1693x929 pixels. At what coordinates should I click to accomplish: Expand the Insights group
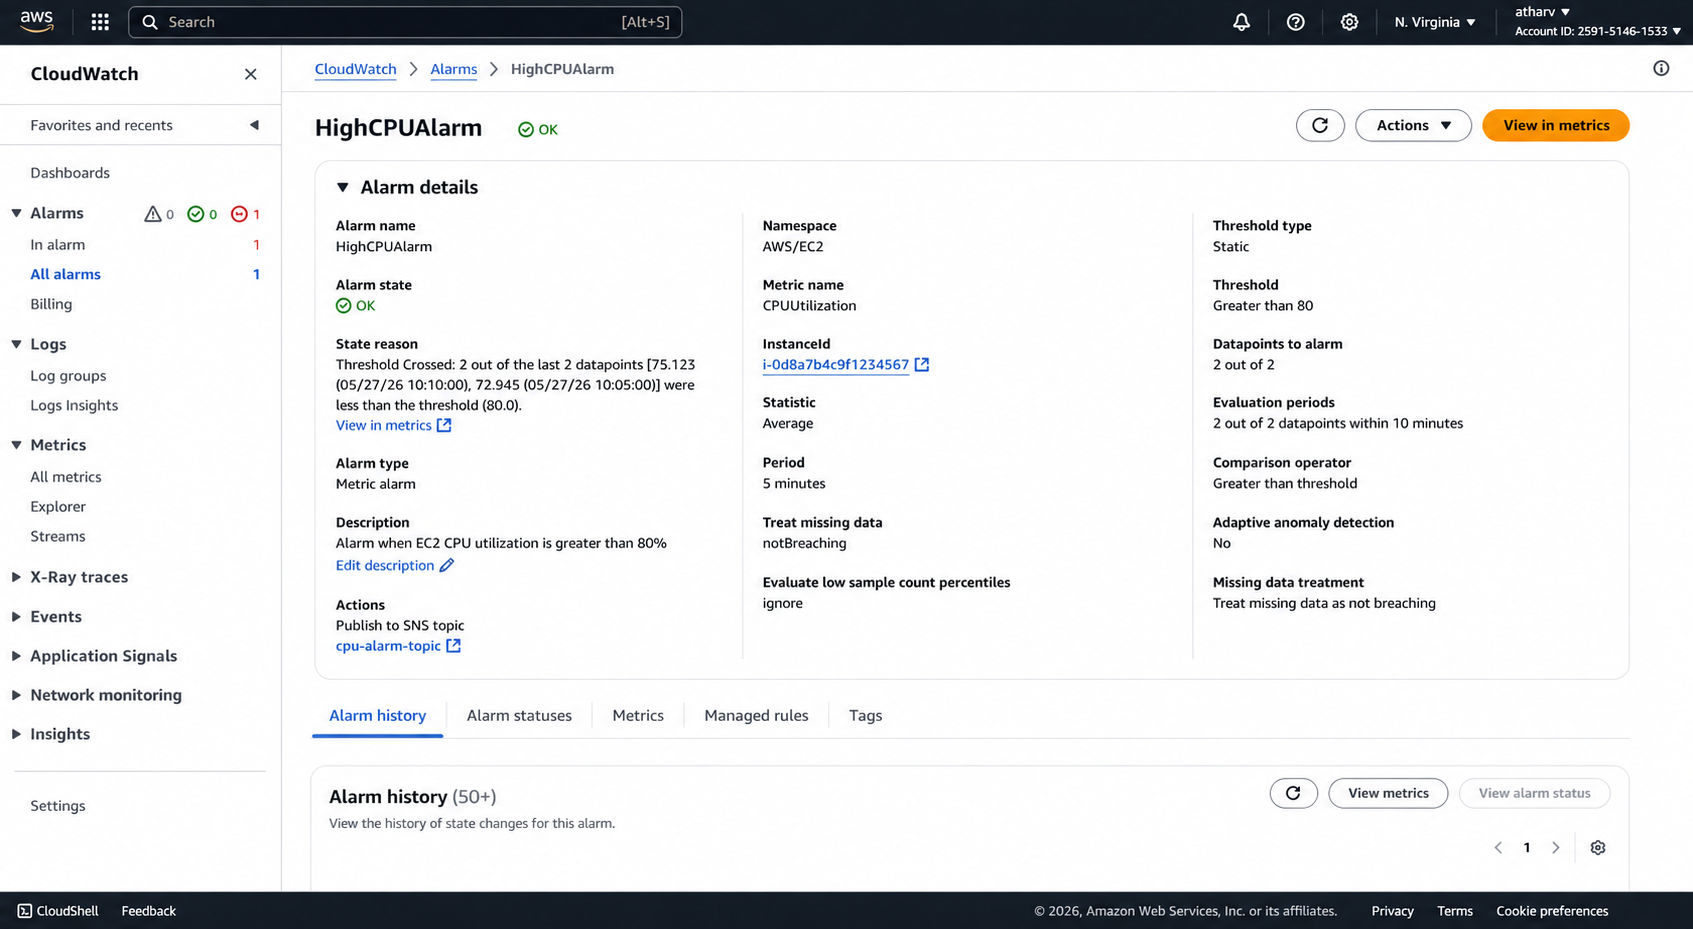tap(17, 734)
